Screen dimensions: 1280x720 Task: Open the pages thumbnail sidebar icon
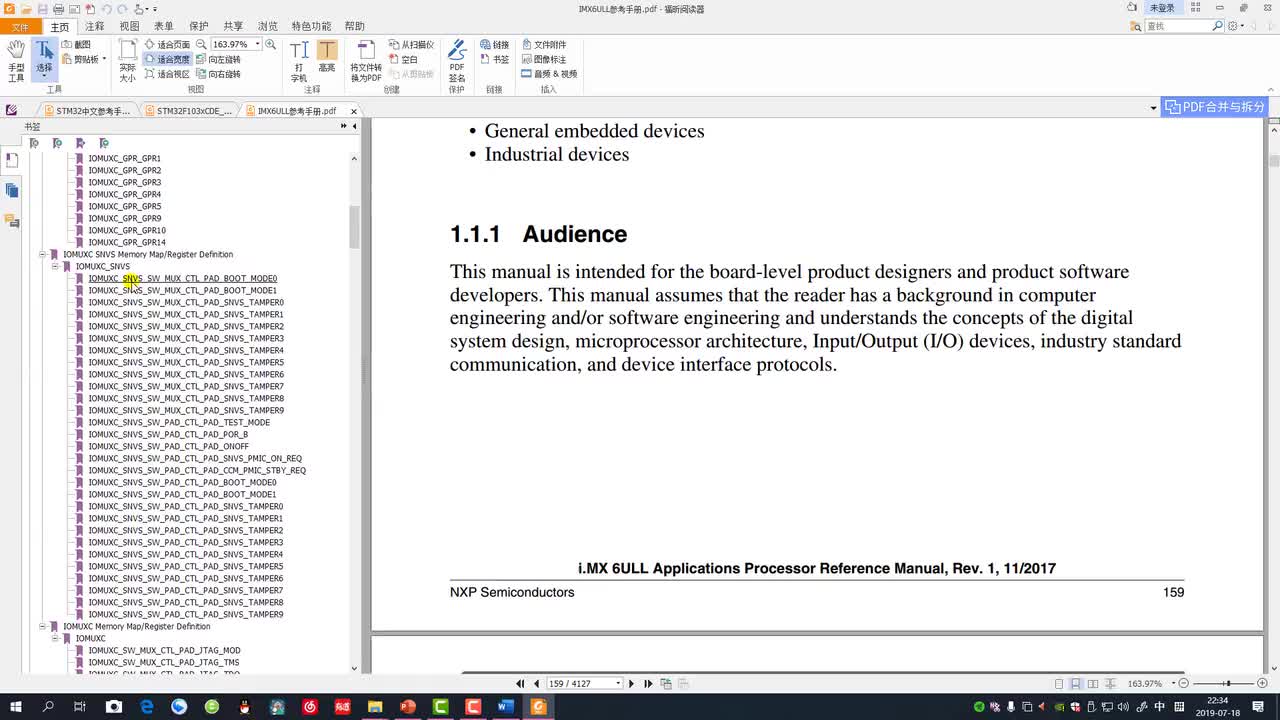coord(12,190)
